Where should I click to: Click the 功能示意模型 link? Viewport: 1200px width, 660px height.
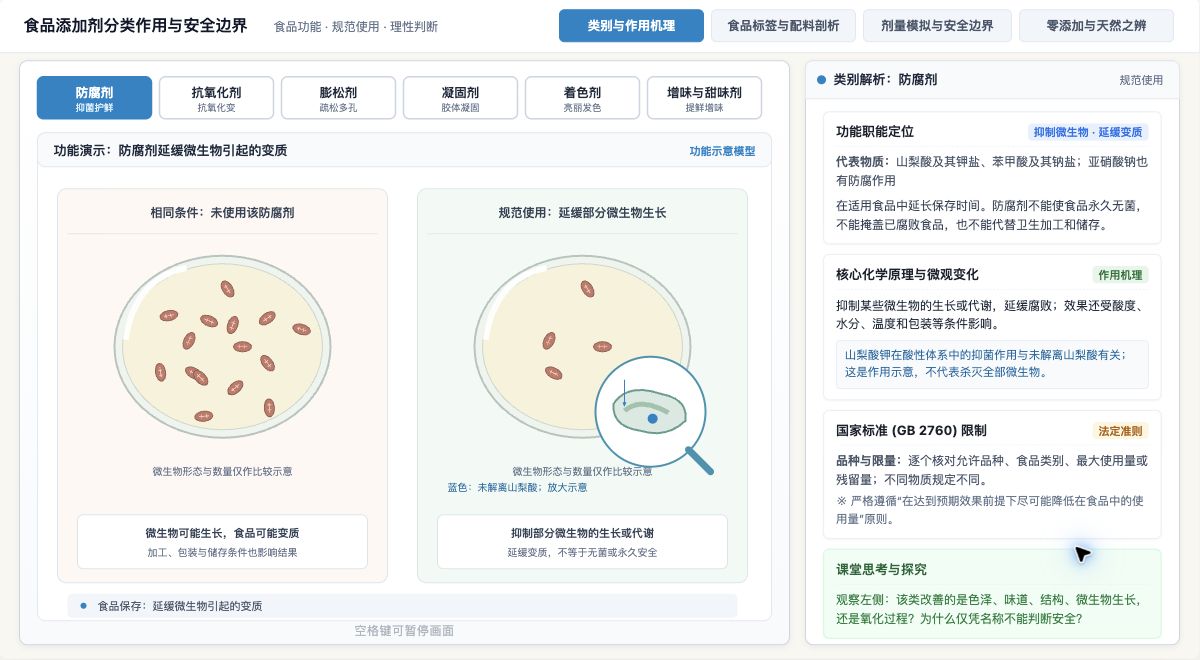click(722, 151)
